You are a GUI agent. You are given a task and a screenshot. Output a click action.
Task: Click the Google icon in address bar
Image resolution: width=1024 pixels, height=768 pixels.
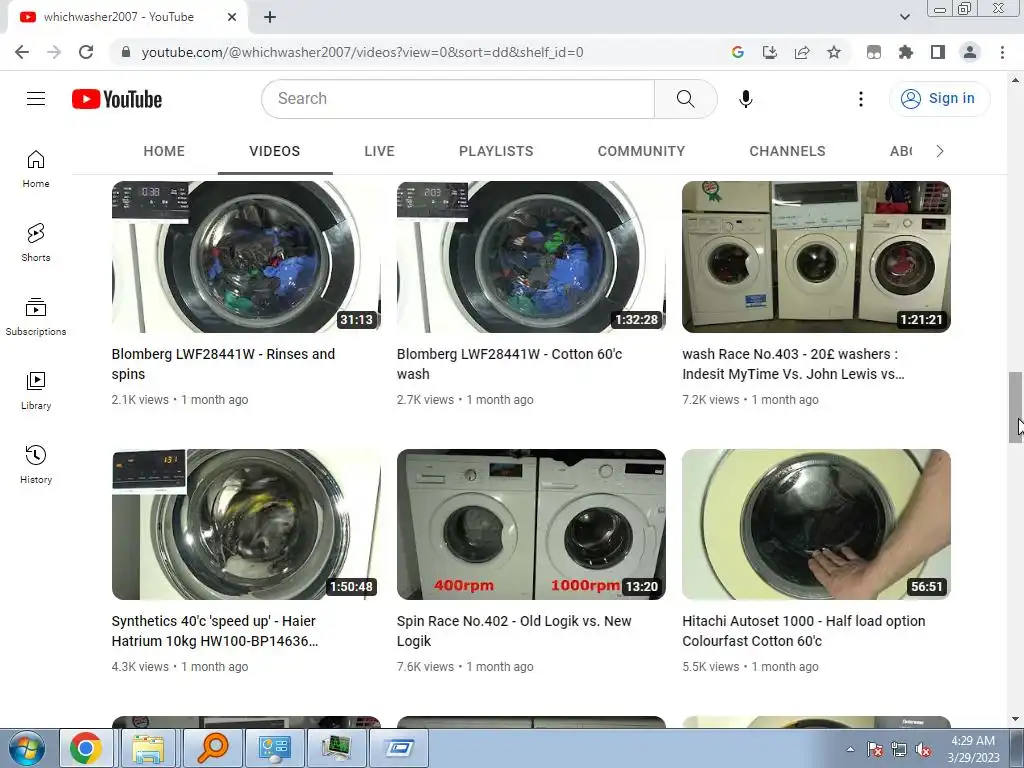point(738,52)
